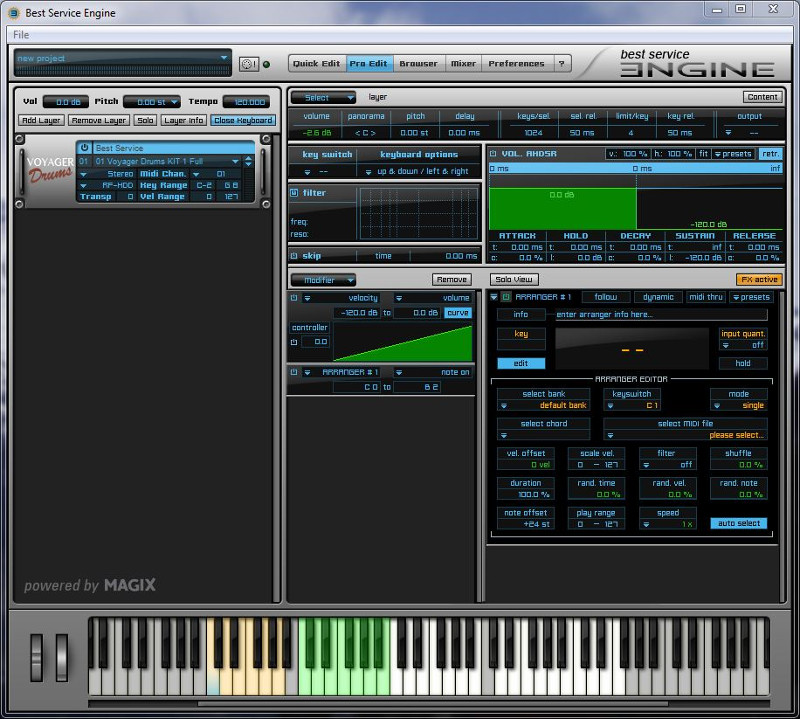
Task: Toggle VOL. AHDSR power icon
Action: click(493, 154)
